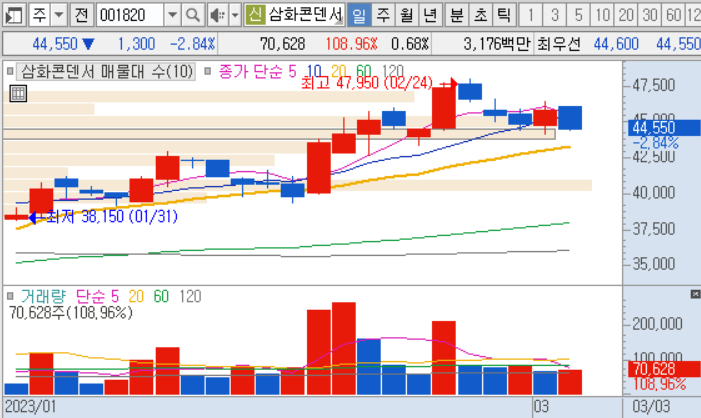The height and width of the screenshot is (418, 701).
Task: Click the magnifier search icon
Action: pos(193,15)
